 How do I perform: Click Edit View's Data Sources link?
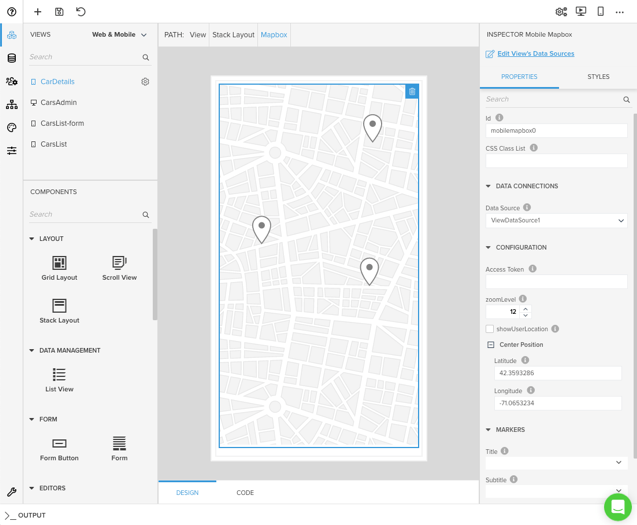click(x=535, y=54)
